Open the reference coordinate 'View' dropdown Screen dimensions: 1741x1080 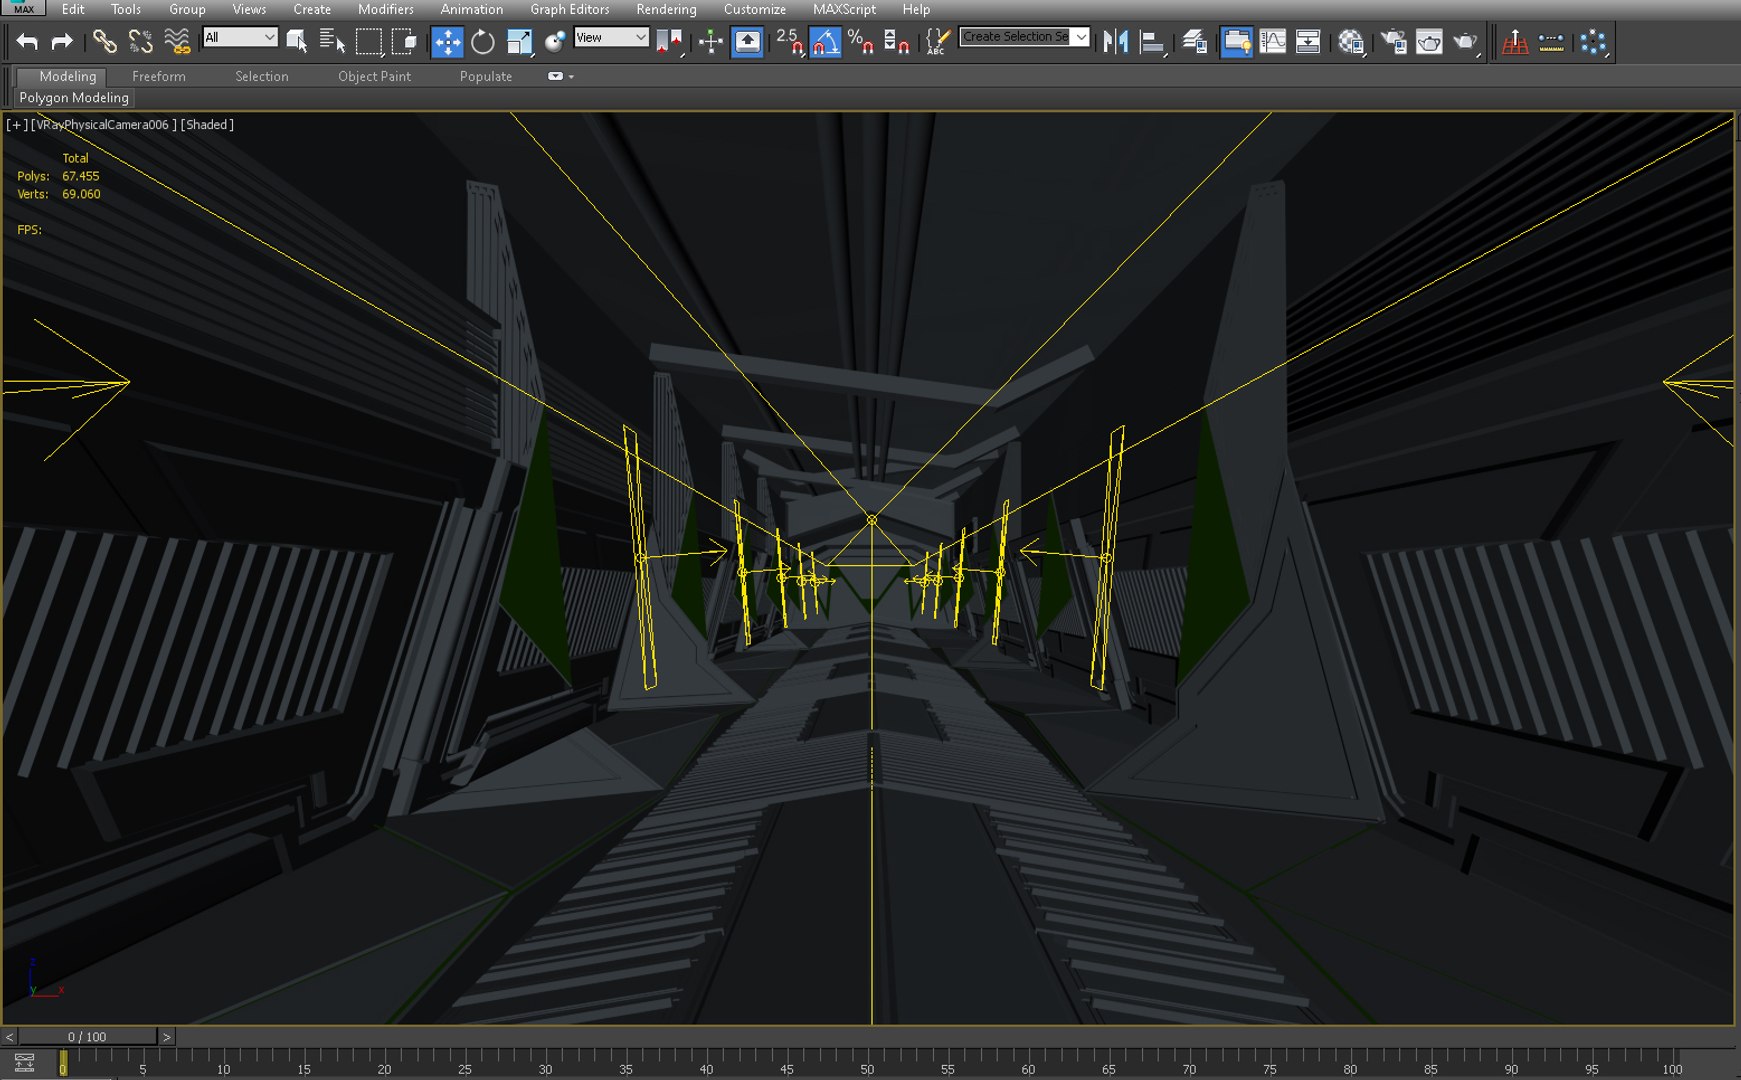pyautogui.click(x=611, y=37)
